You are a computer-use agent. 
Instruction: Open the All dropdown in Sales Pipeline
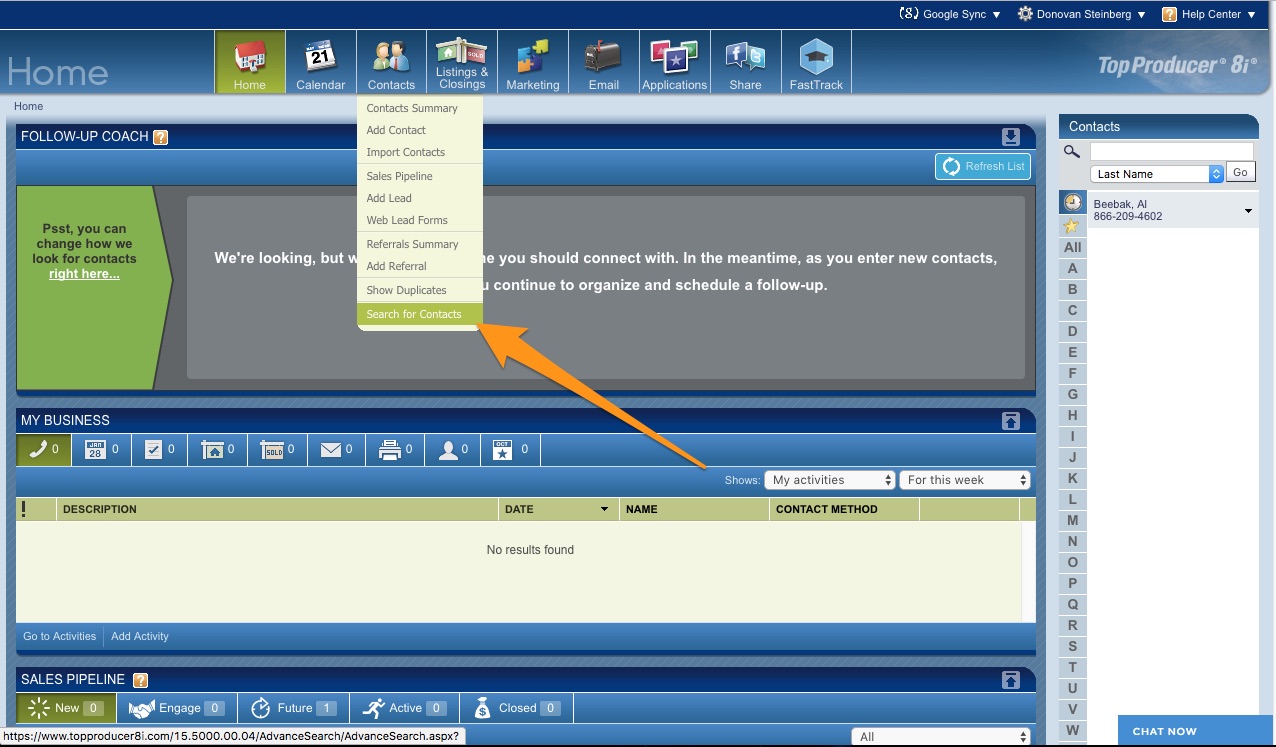941,737
